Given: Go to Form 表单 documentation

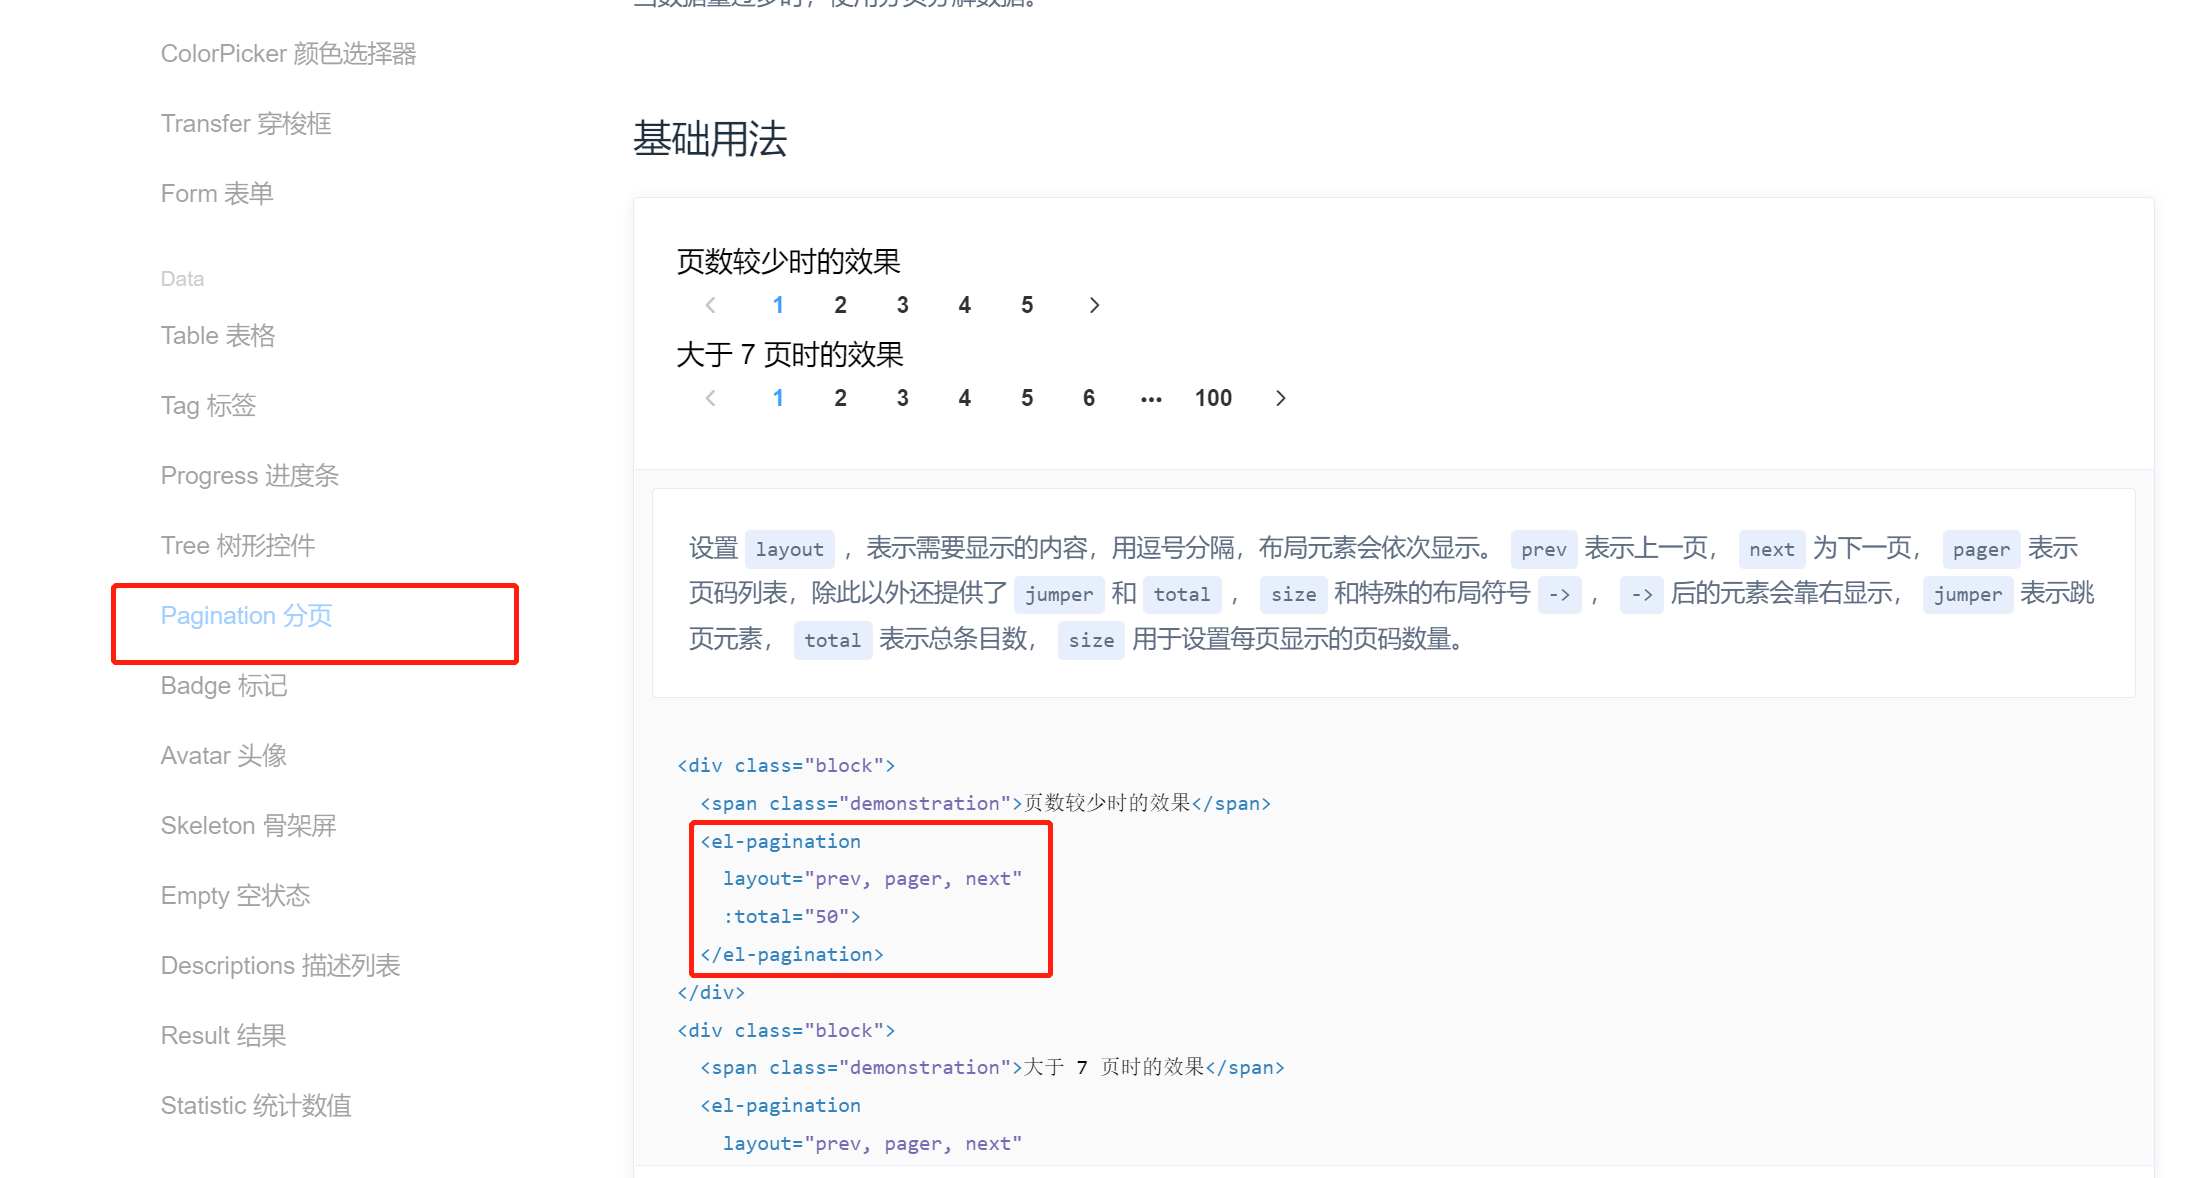Looking at the screenshot, I should click(x=217, y=194).
